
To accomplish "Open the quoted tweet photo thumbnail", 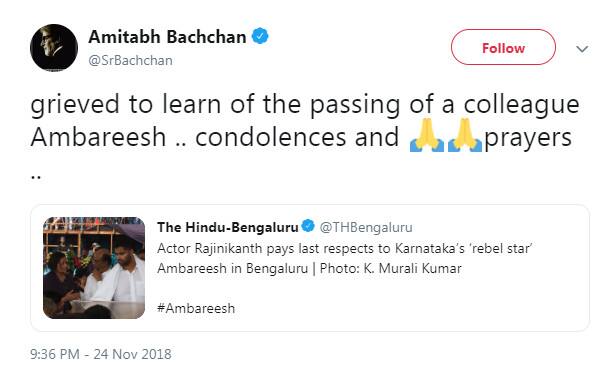I will (x=94, y=268).
